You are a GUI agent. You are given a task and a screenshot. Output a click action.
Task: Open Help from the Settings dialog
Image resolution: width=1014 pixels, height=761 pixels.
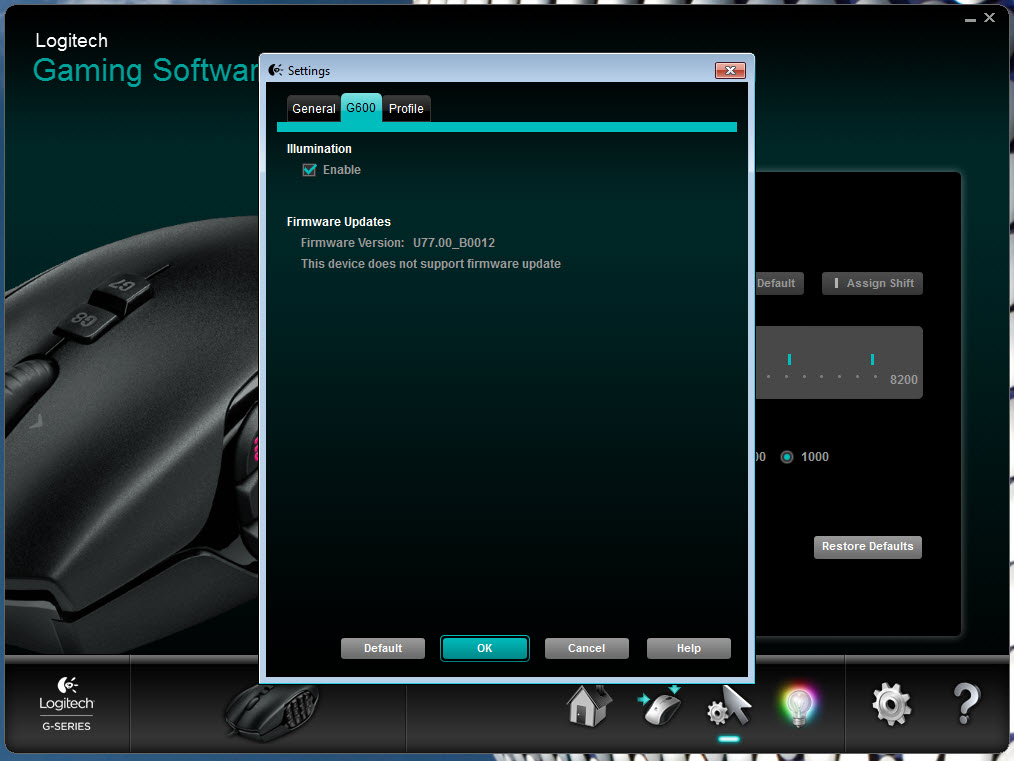click(689, 648)
